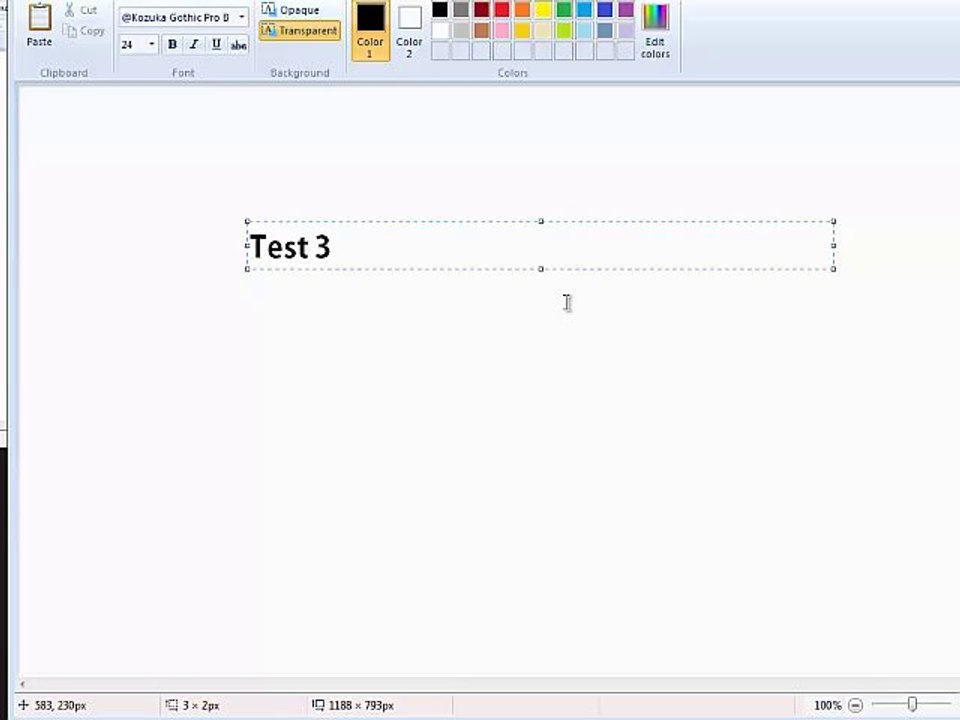Viewport: 960px width, 720px height.
Task: Pick the light gray color swatch
Action: [460, 30]
